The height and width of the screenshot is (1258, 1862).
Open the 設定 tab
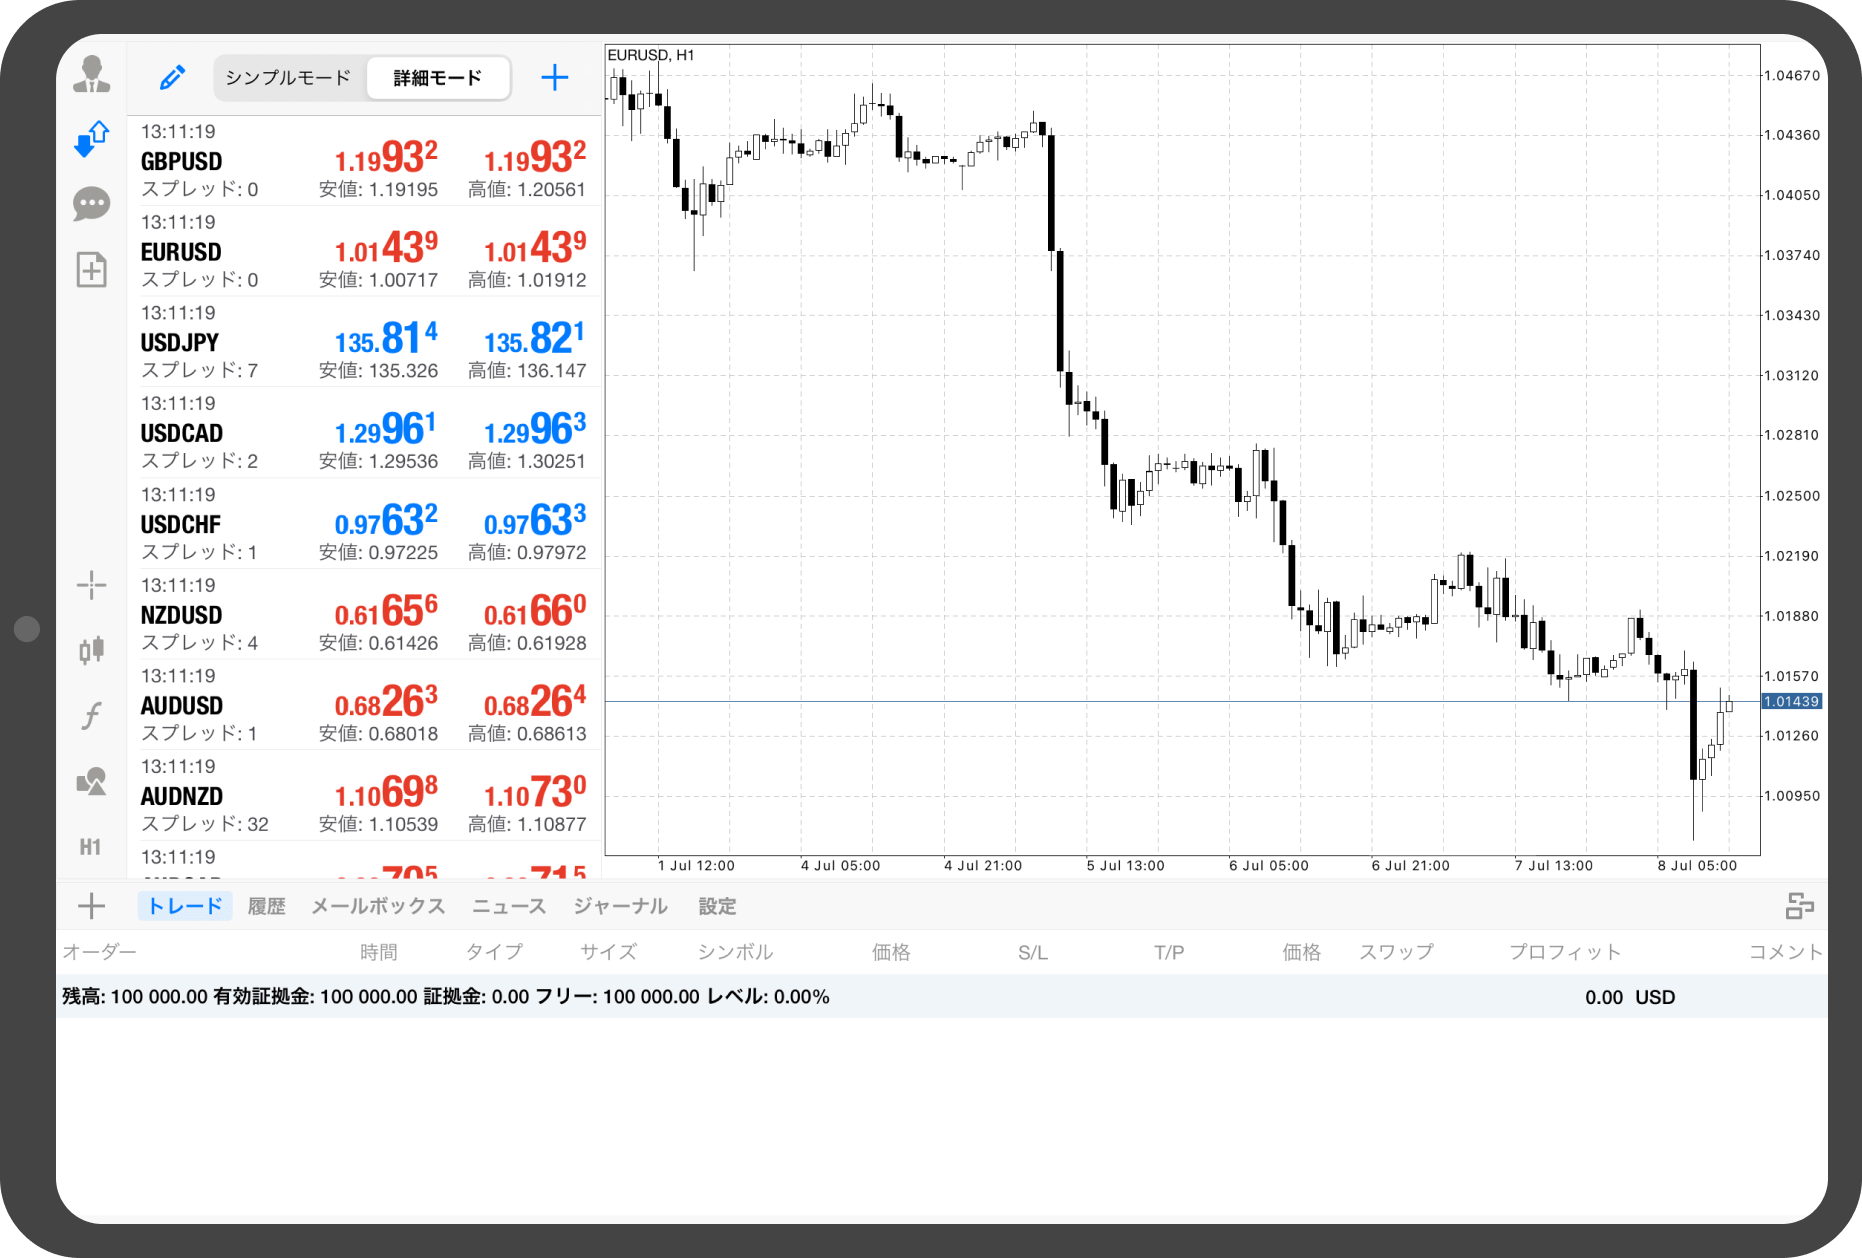(x=717, y=906)
